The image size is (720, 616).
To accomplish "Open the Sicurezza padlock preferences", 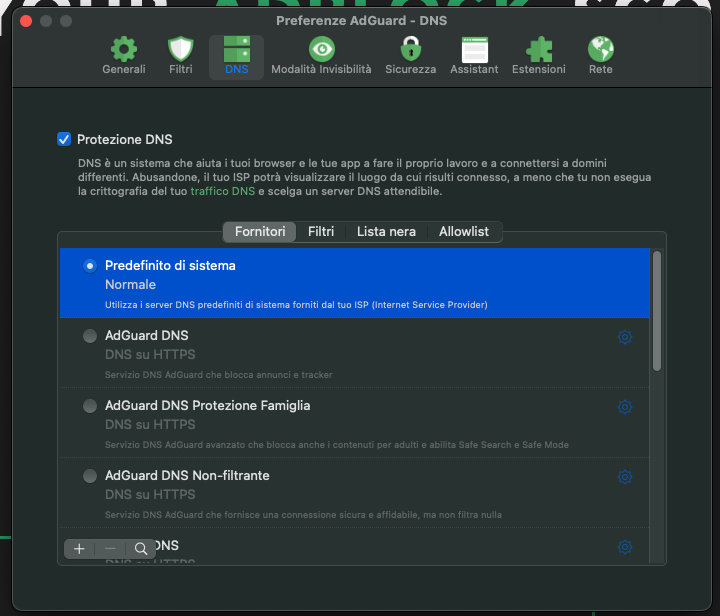I will pyautogui.click(x=411, y=56).
